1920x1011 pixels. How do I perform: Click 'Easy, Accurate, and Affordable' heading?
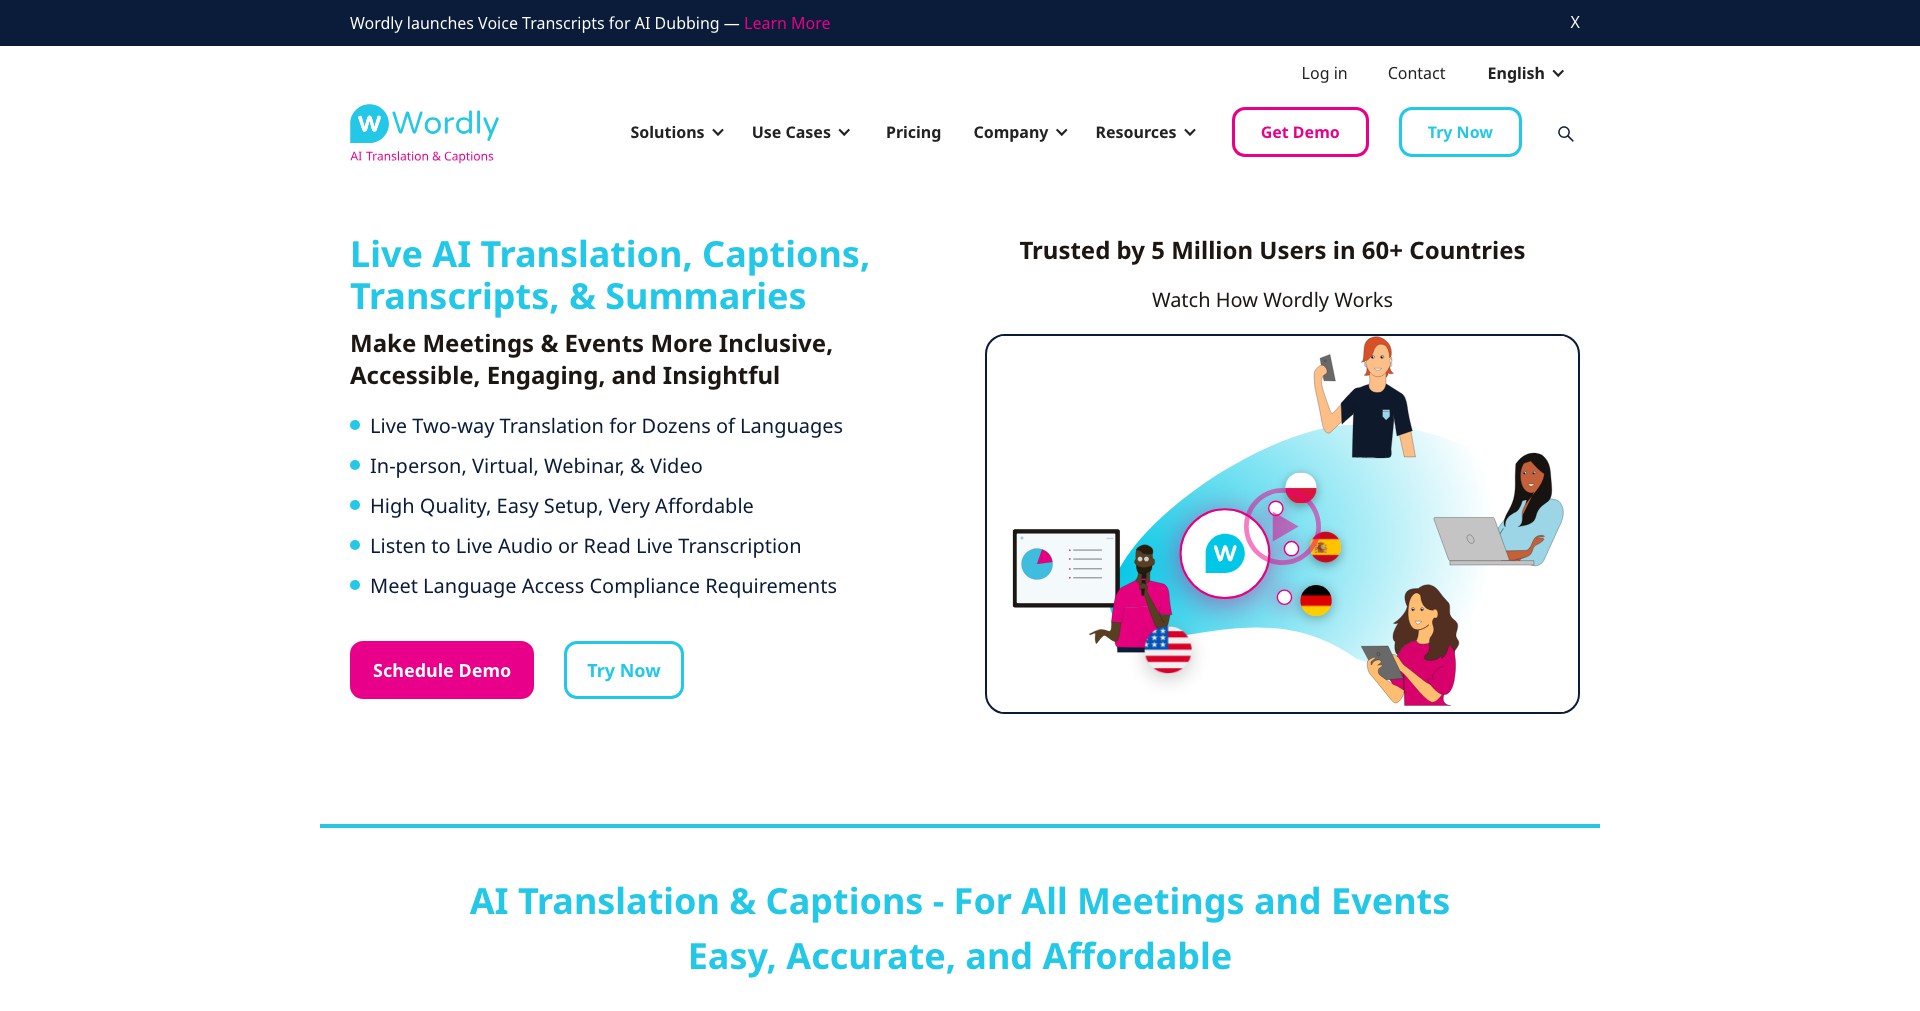(x=960, y=957)
